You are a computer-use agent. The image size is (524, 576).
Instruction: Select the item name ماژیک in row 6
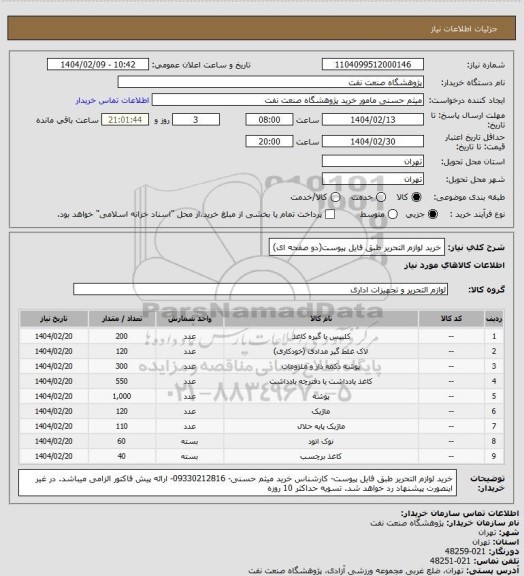click(x=321, y=411)
